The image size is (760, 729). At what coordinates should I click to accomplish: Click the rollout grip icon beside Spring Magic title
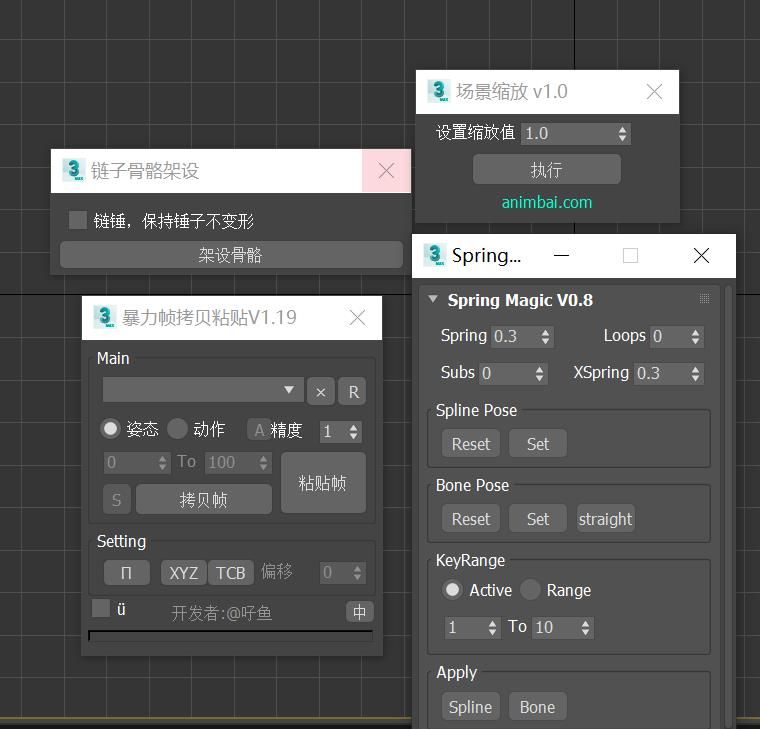pyautogui.click(x=704, y=299)
